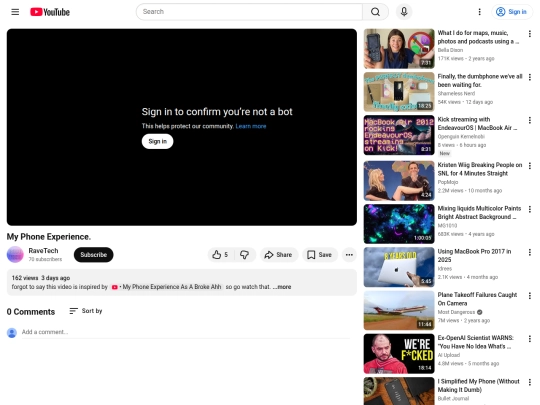Open Kristen Wiig SNL thumbnail

click(399, 181)
